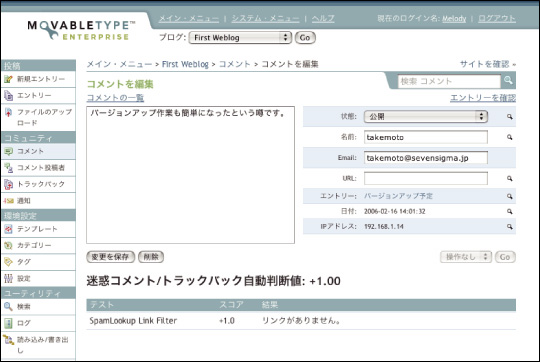Open システム・メニュー in top navigation
This screenshot has width=540, height=362.
265,18
